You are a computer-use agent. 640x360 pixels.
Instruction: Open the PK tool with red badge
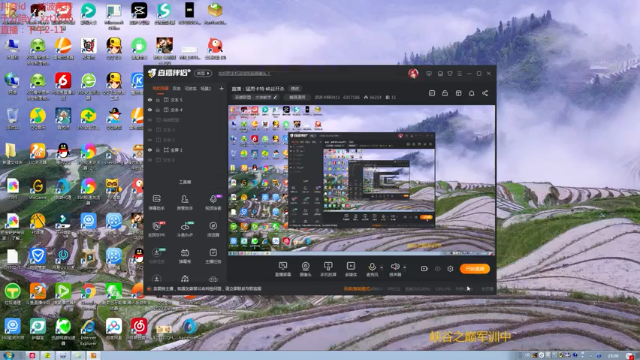(x=157, y=229)
